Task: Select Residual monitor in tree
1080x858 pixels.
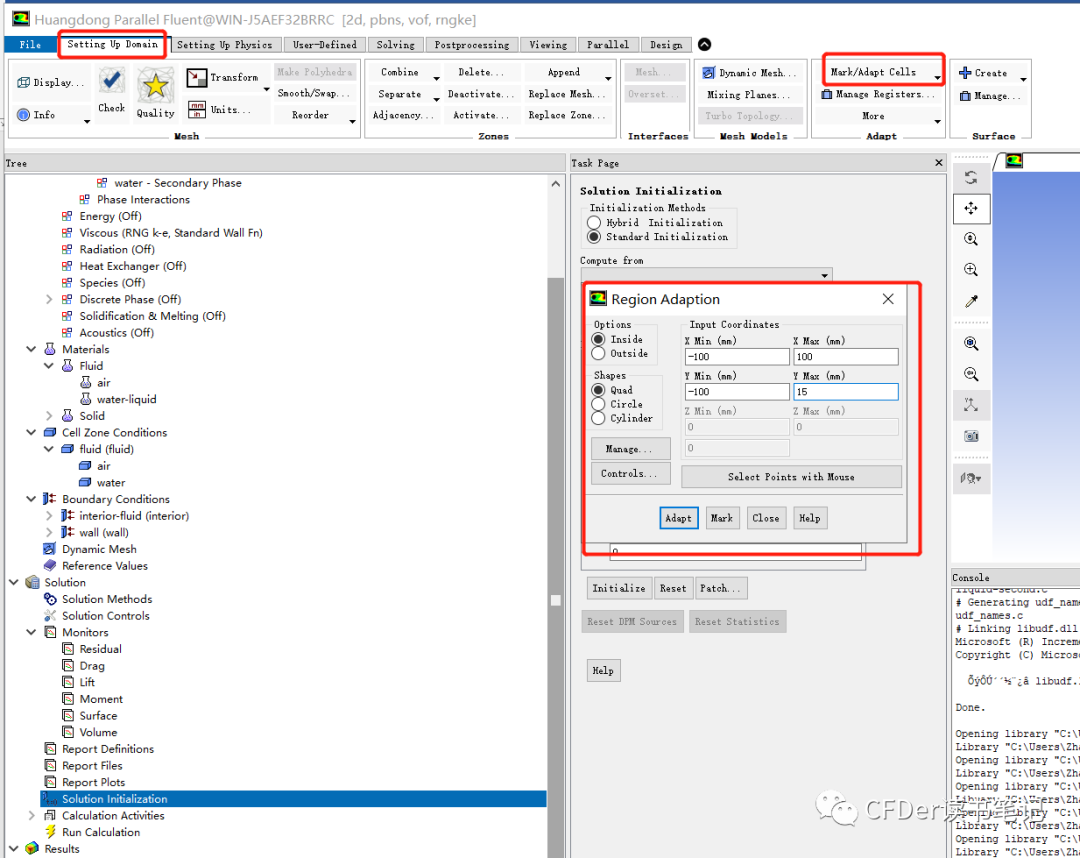Action: [x=100, y=649]
